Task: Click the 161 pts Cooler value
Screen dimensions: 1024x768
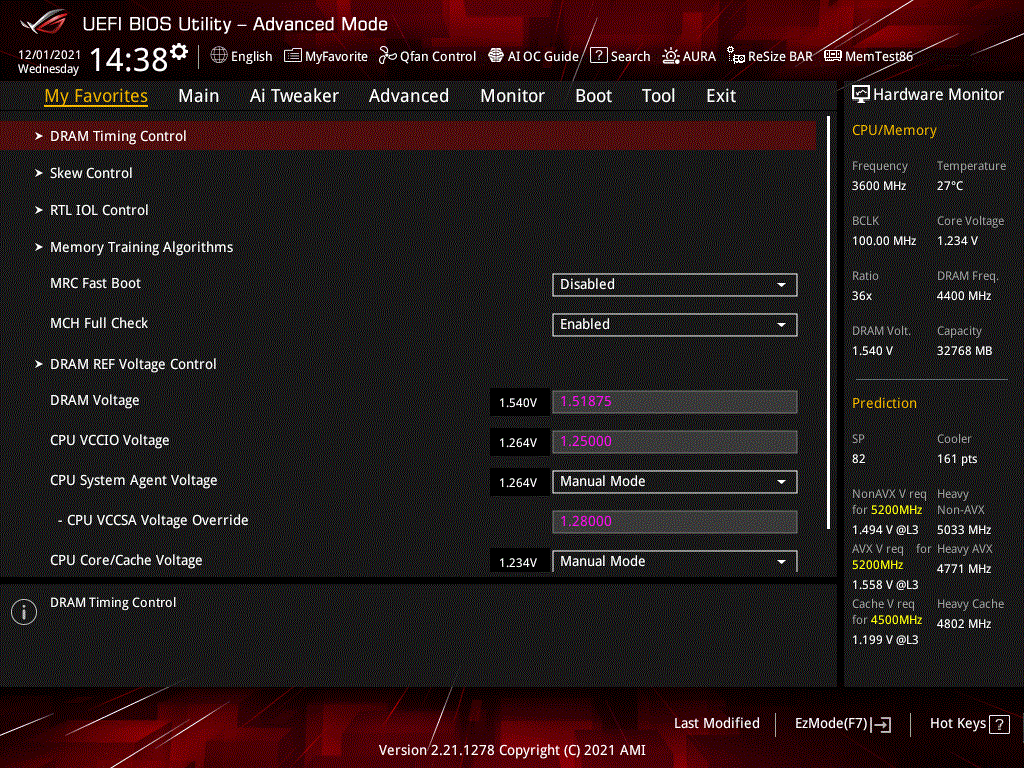Action: pyautogui.click(x=957, y=459)
